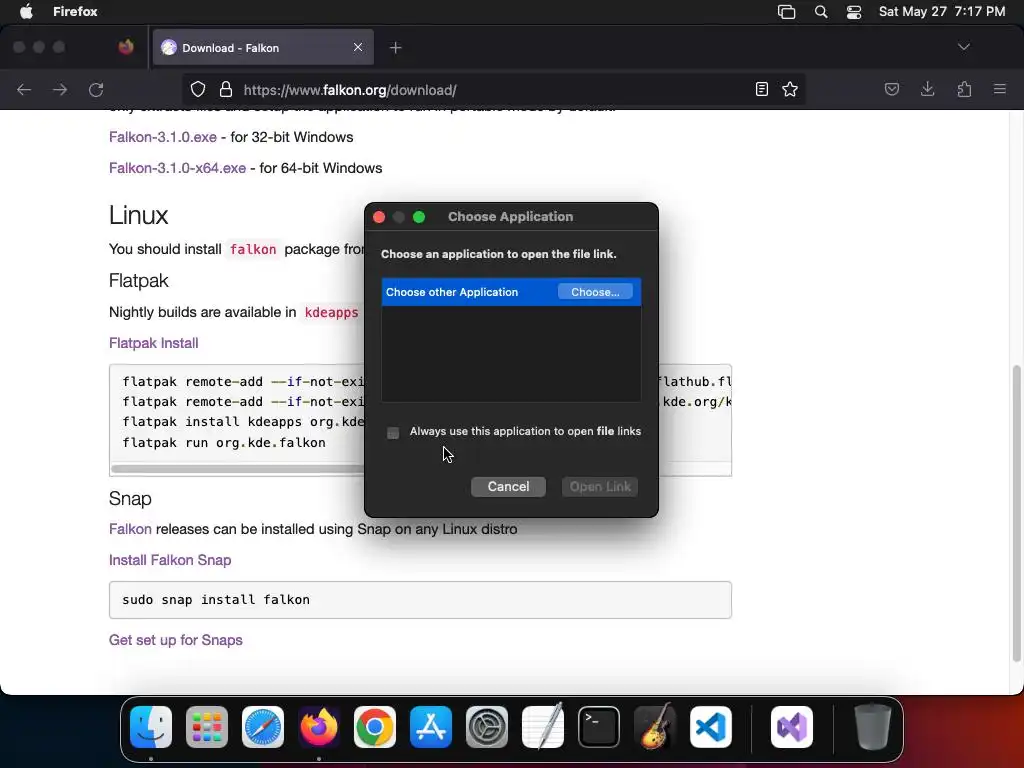1024x768 pixels.
Task: Open App Store from the Dock
Action: (431, 727)
